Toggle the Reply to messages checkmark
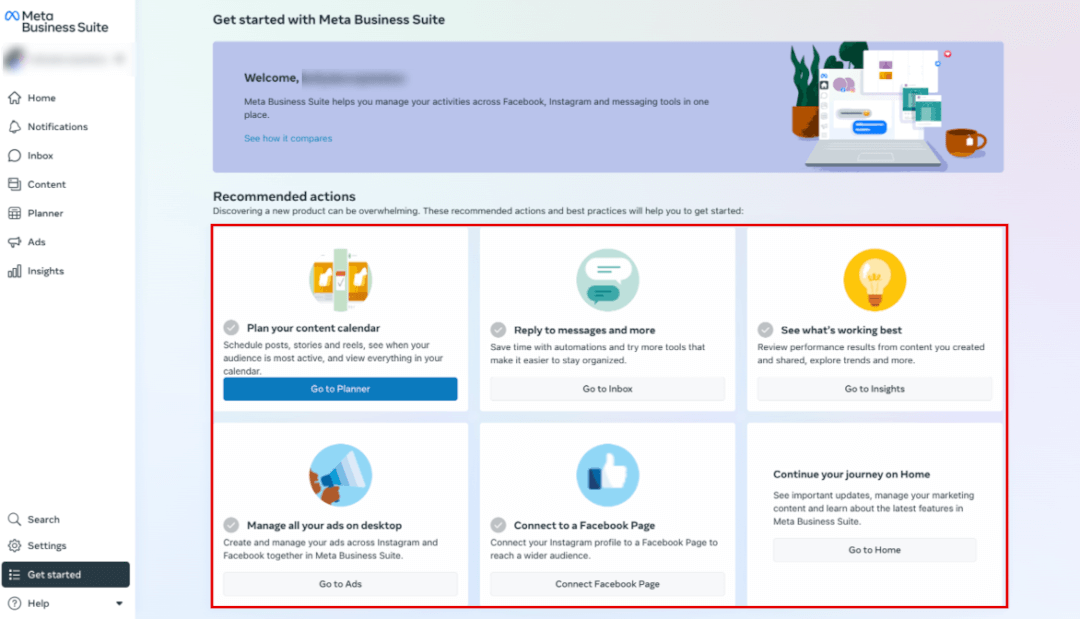 499,330
